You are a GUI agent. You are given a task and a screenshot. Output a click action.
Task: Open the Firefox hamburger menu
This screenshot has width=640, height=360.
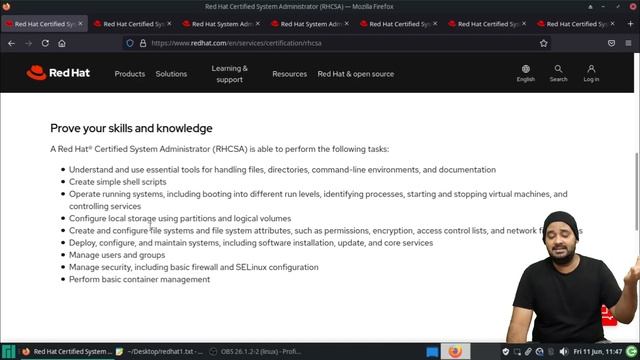[x=628, y=43]
